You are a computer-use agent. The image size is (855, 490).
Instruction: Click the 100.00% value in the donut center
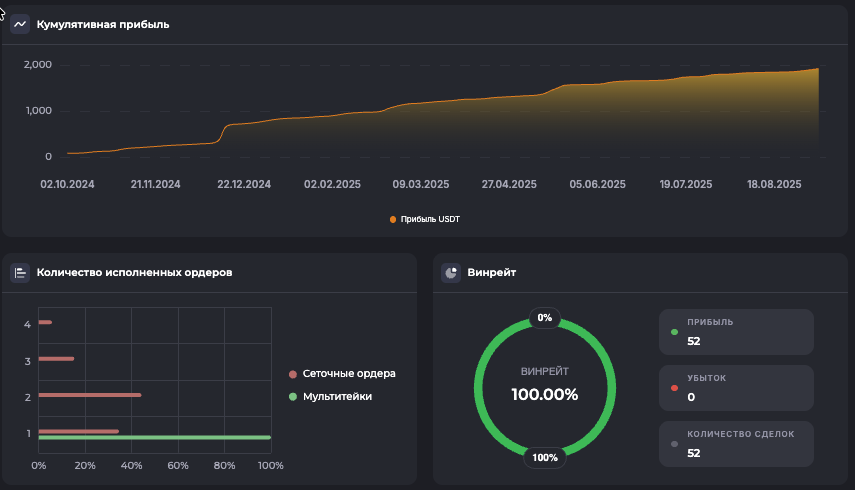(x=545, y=394)
